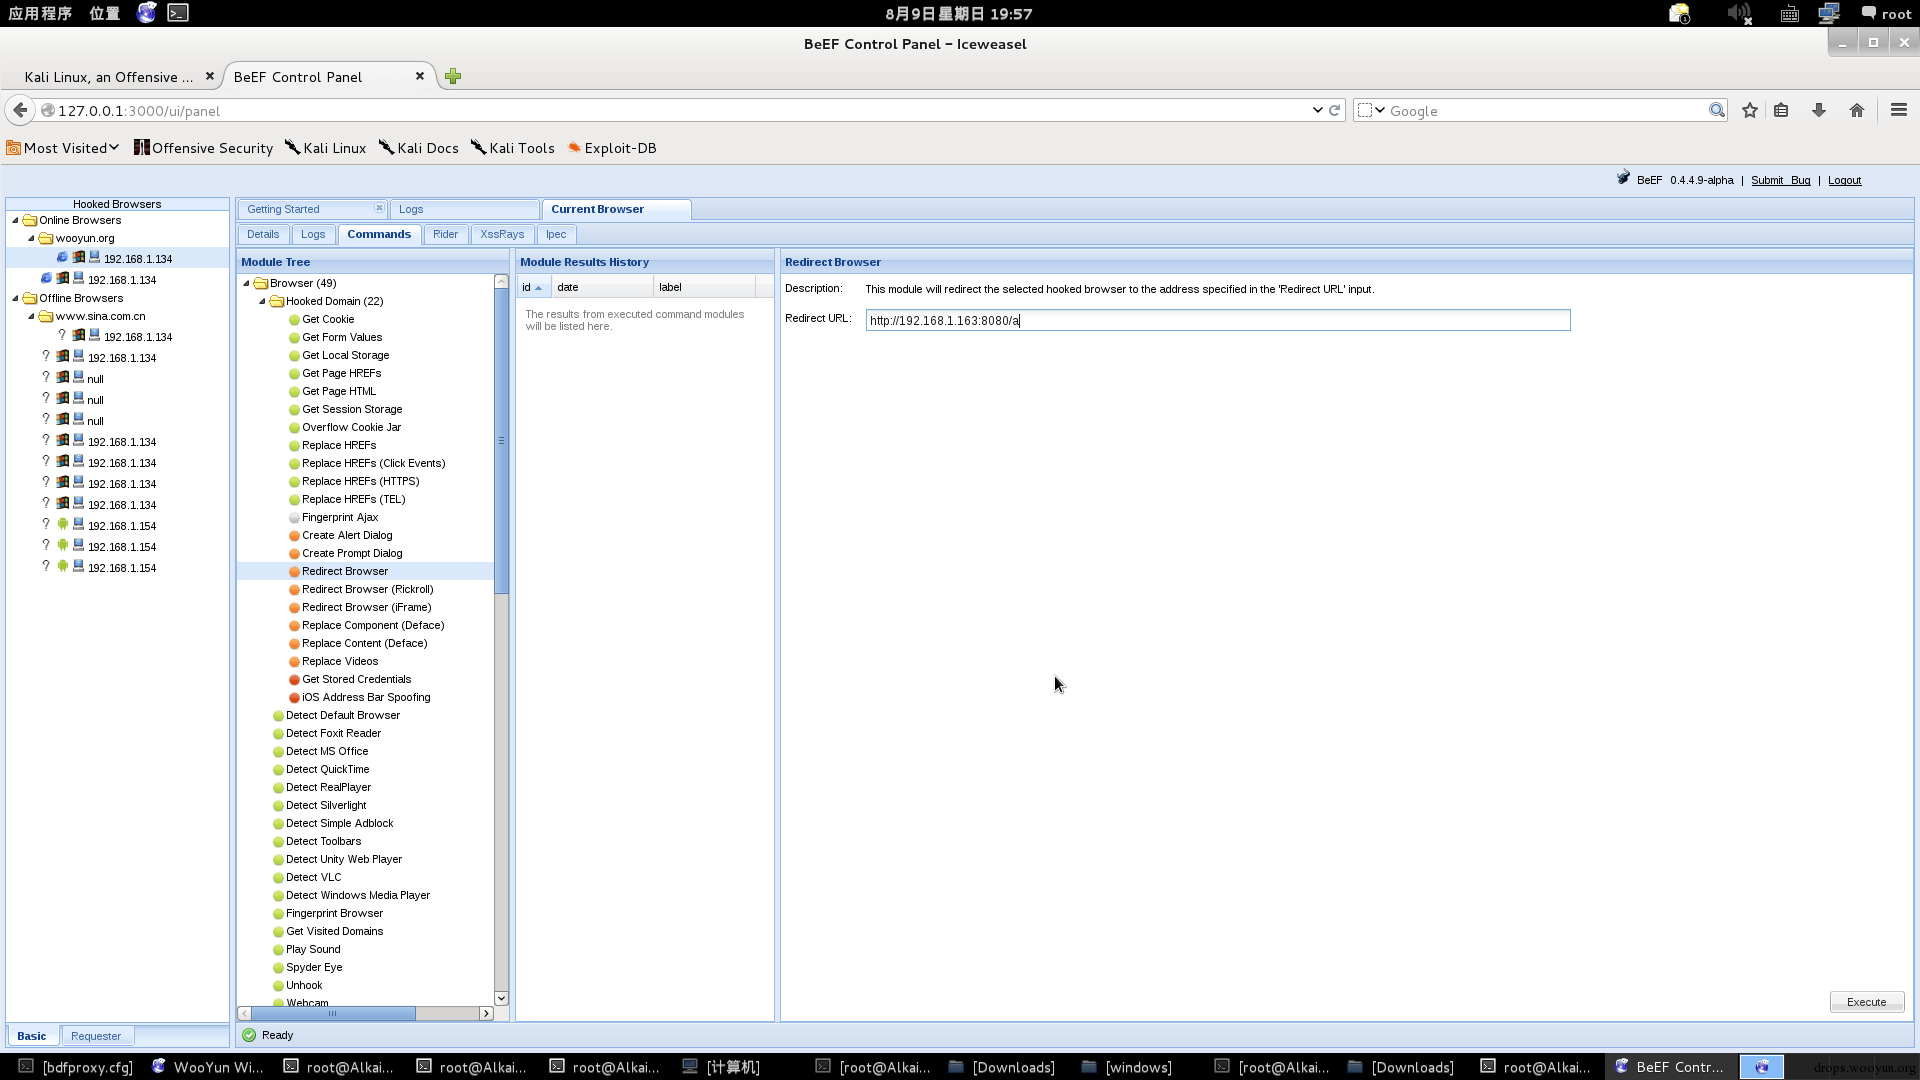This screenshot has width=1920, height=1080.
Task: Open the Offensive Security bookmark
Action: [x=203, y=148]
